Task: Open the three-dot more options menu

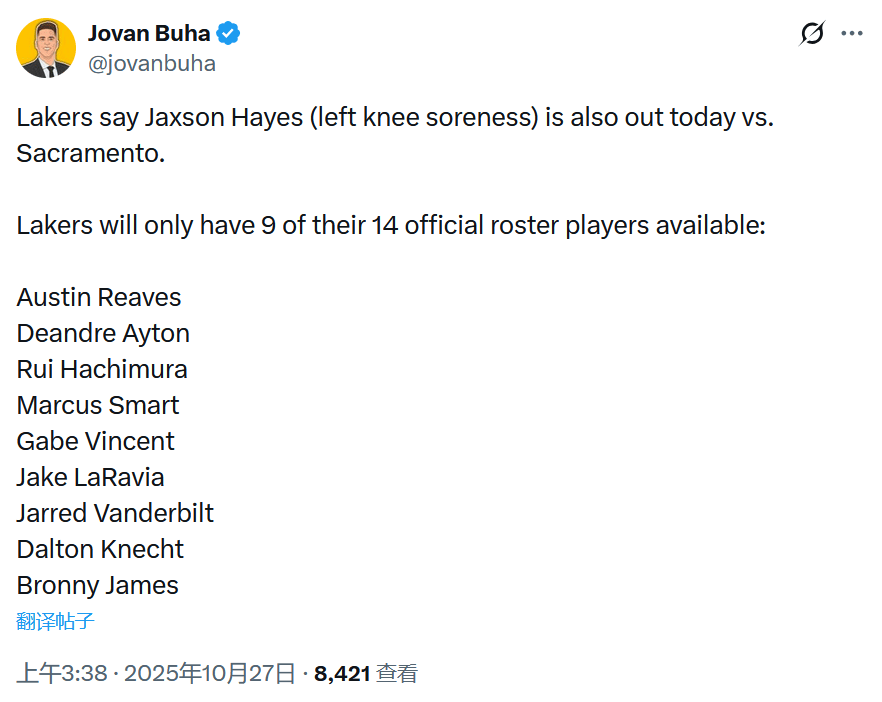Action: pos(852,34)
